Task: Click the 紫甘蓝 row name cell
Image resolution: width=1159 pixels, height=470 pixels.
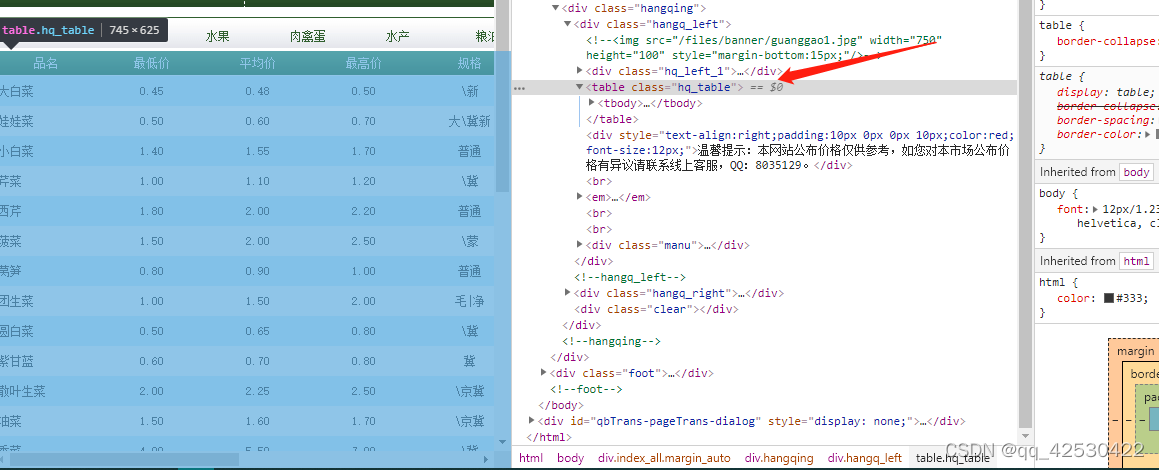Action: click(16, 361)
